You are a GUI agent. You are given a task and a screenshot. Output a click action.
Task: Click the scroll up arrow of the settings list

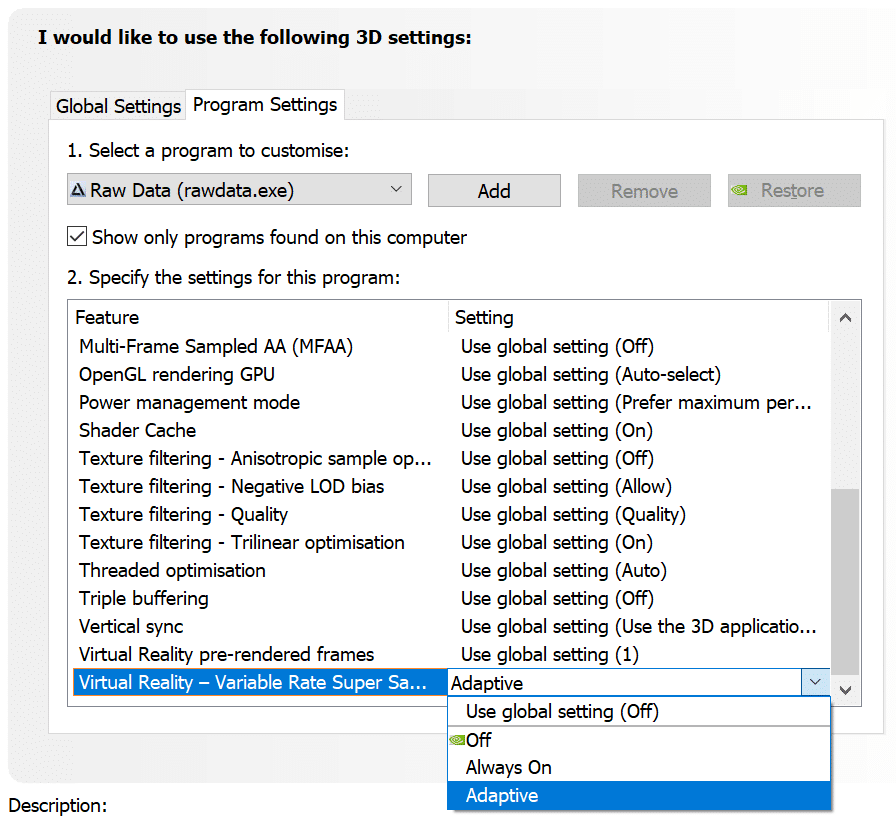tap(845, 318)
